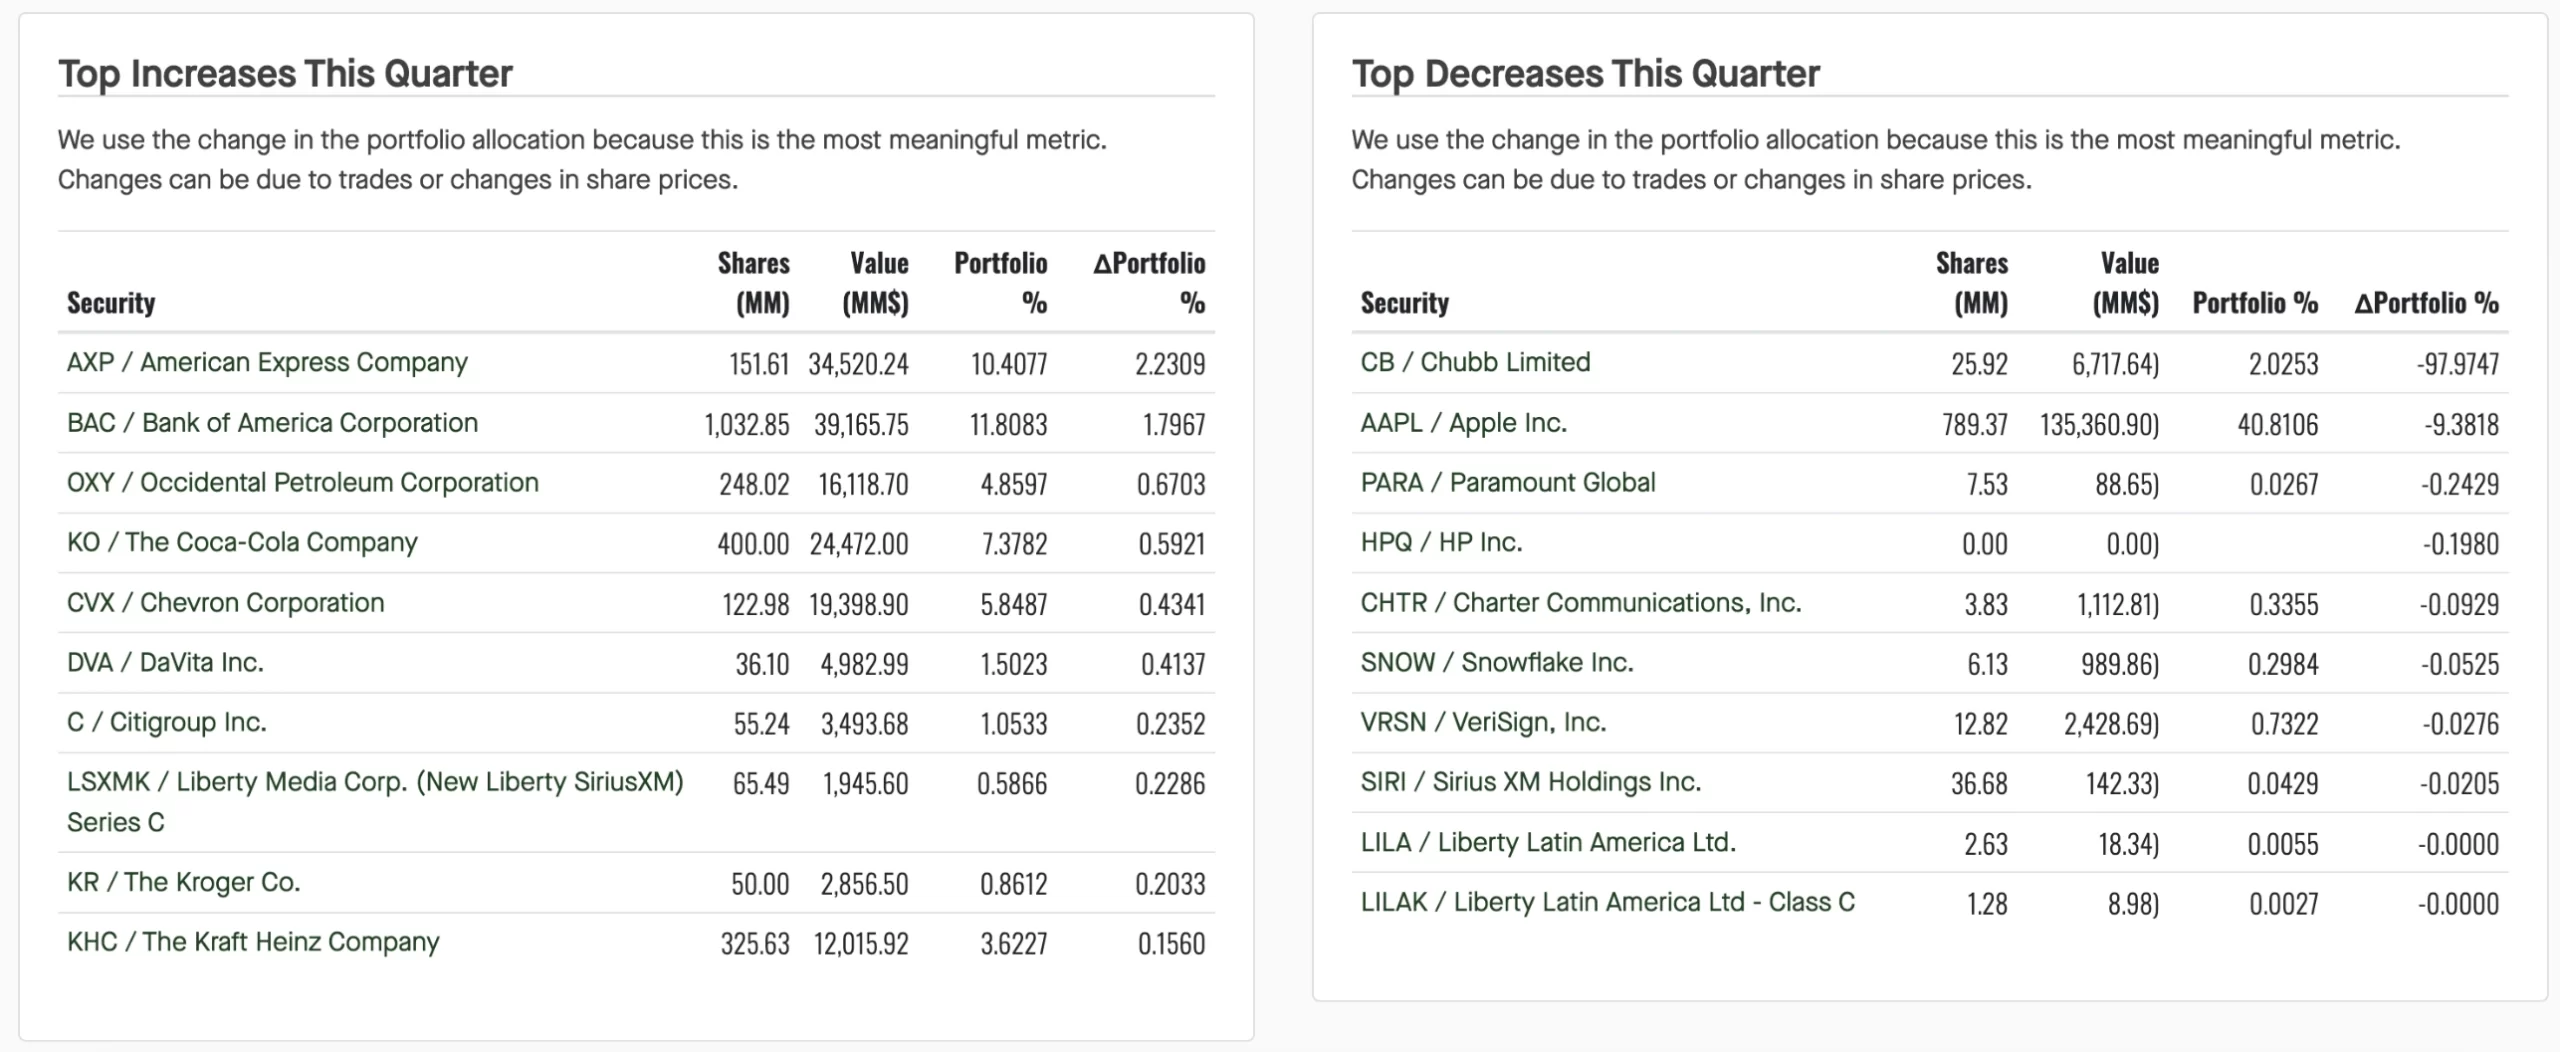Open CB Chubb Limited link
This screenshot has height=1052, width=2560.
tap(1475, 362)
